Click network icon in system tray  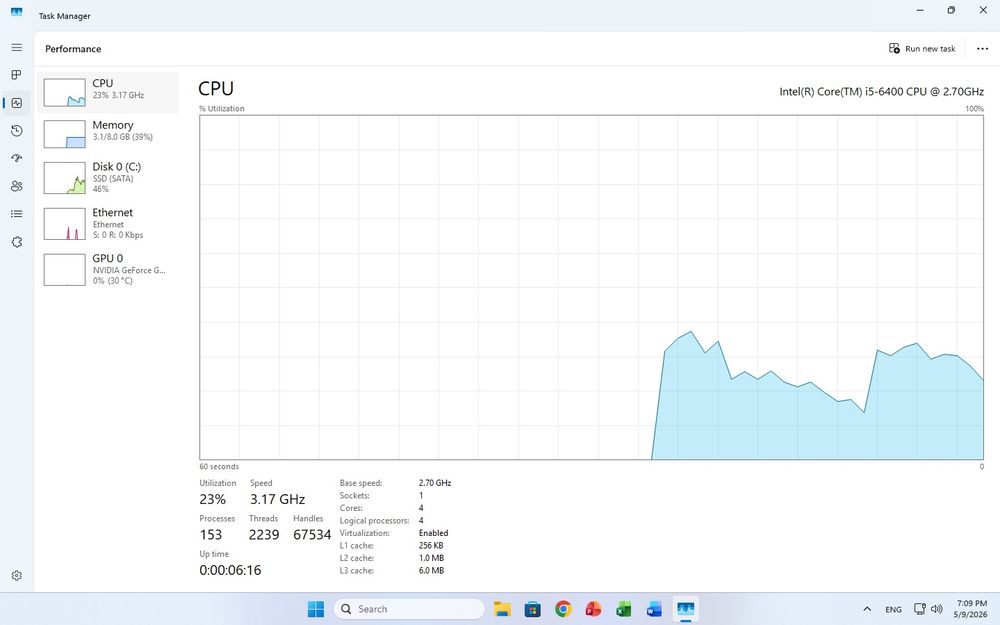coord(919,609)
